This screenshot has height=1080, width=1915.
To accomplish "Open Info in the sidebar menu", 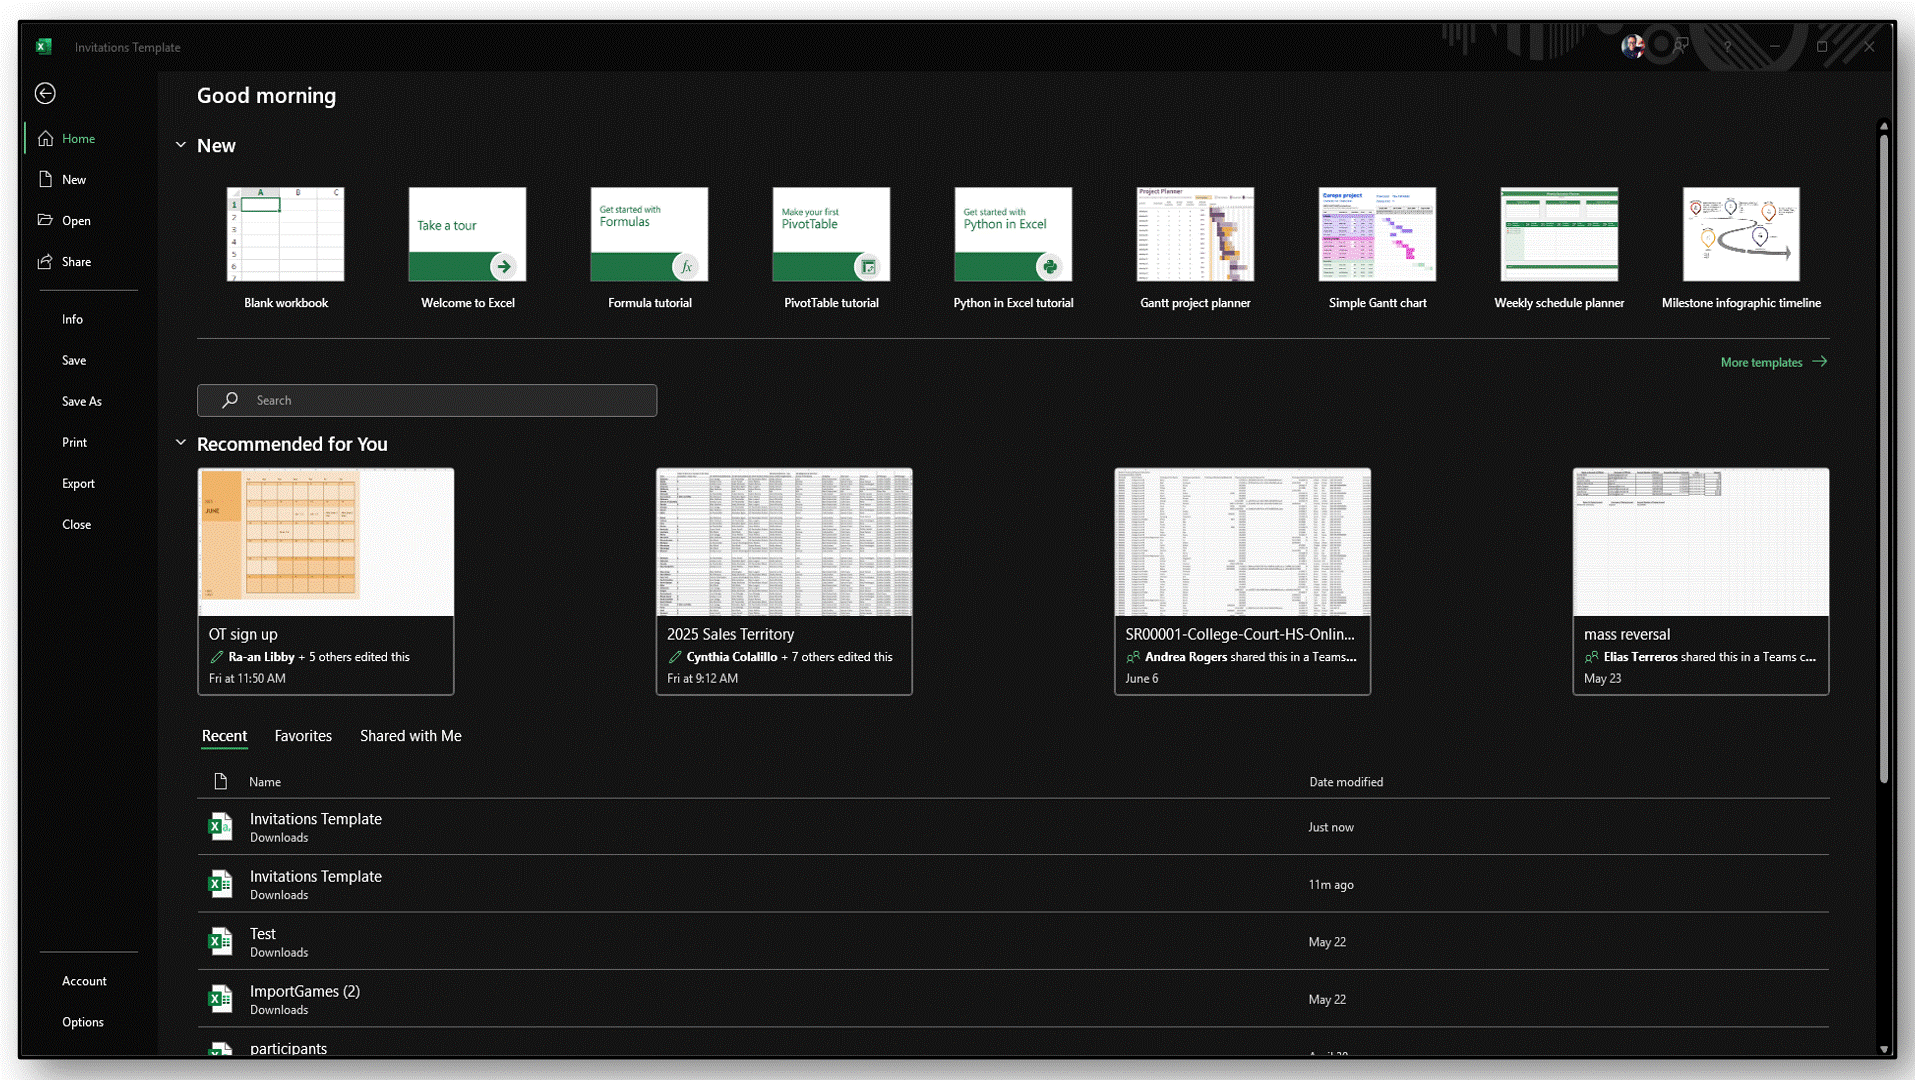I will click(72, 319).
